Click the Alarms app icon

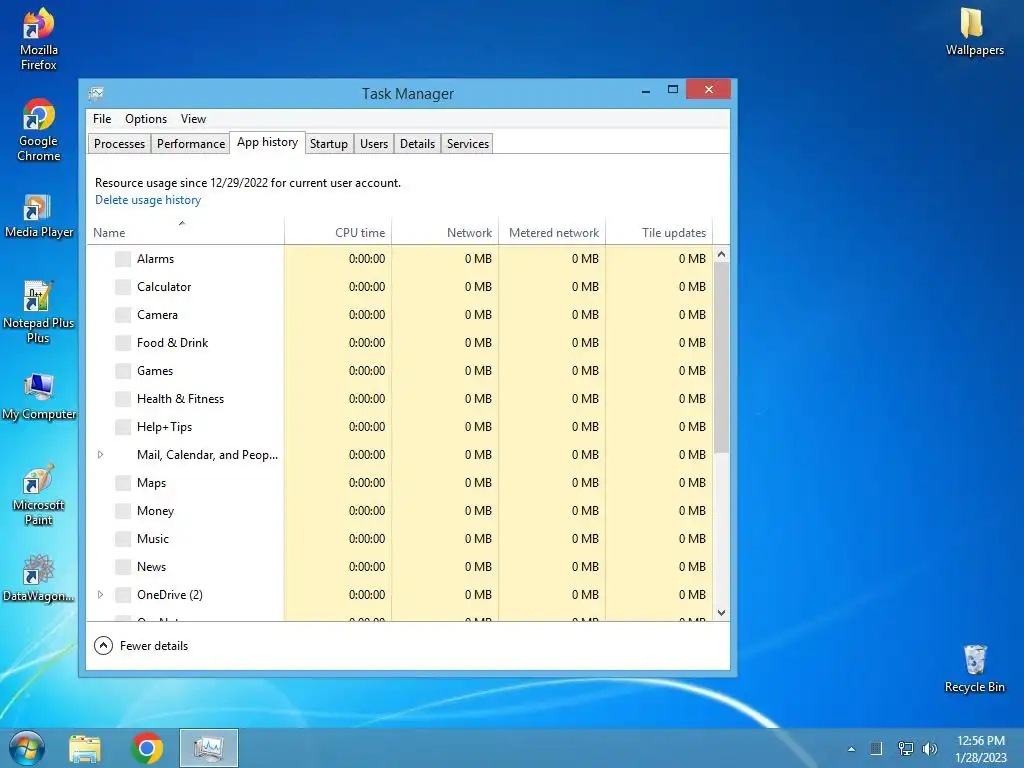click(x=123, y=259)
